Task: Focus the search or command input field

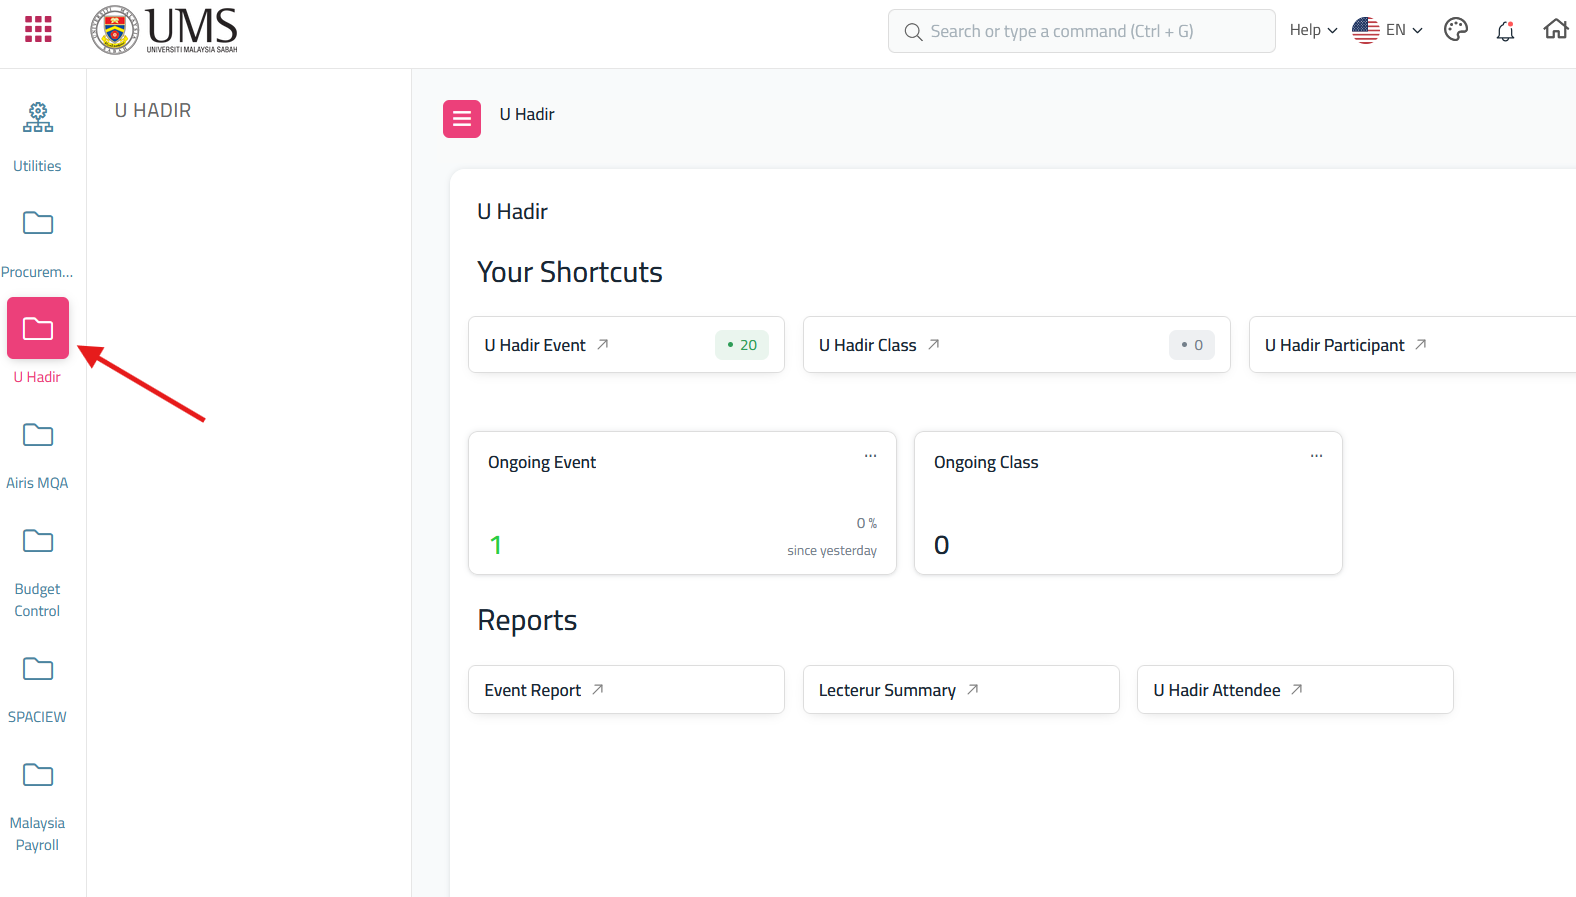Action: pos(1082,31)
